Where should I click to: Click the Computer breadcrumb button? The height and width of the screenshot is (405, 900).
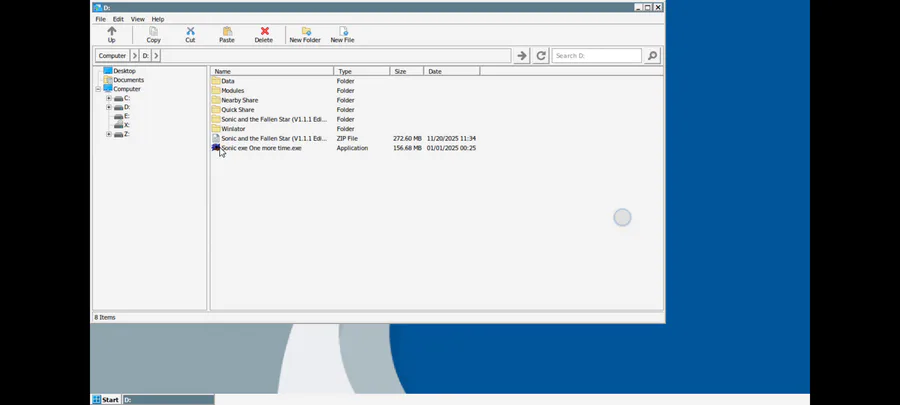112,56
